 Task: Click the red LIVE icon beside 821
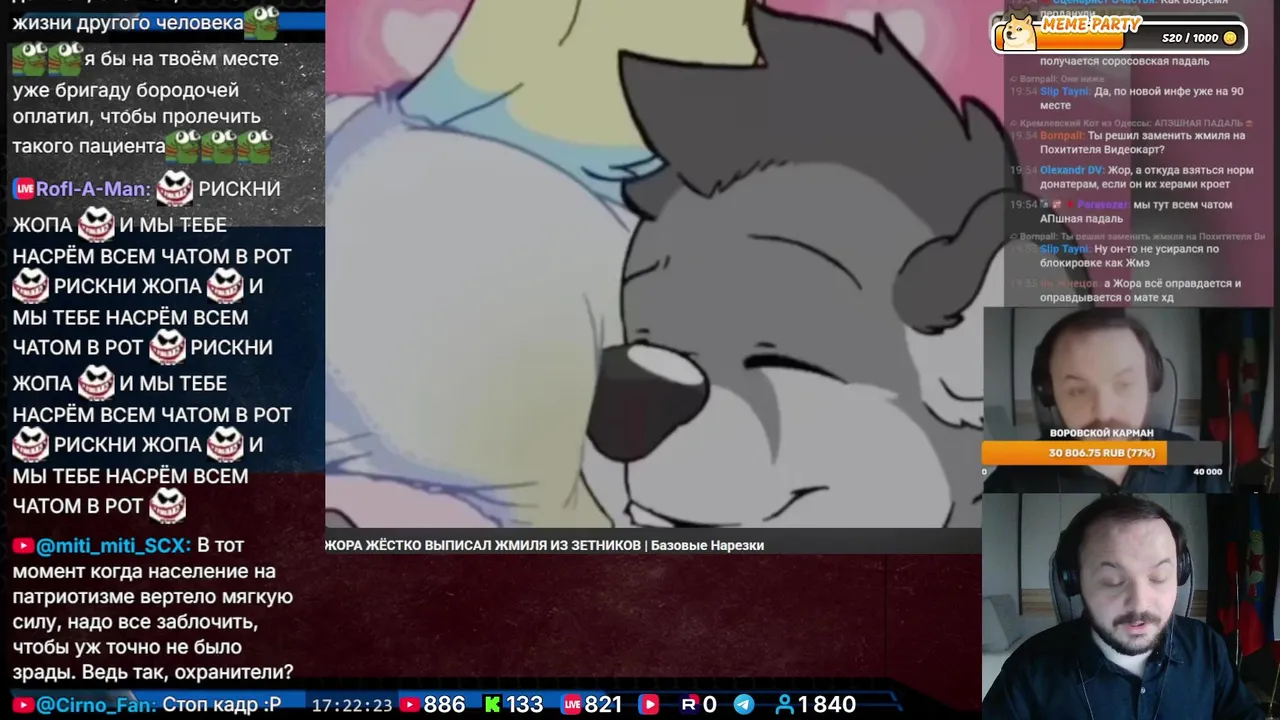click(571, 705)
